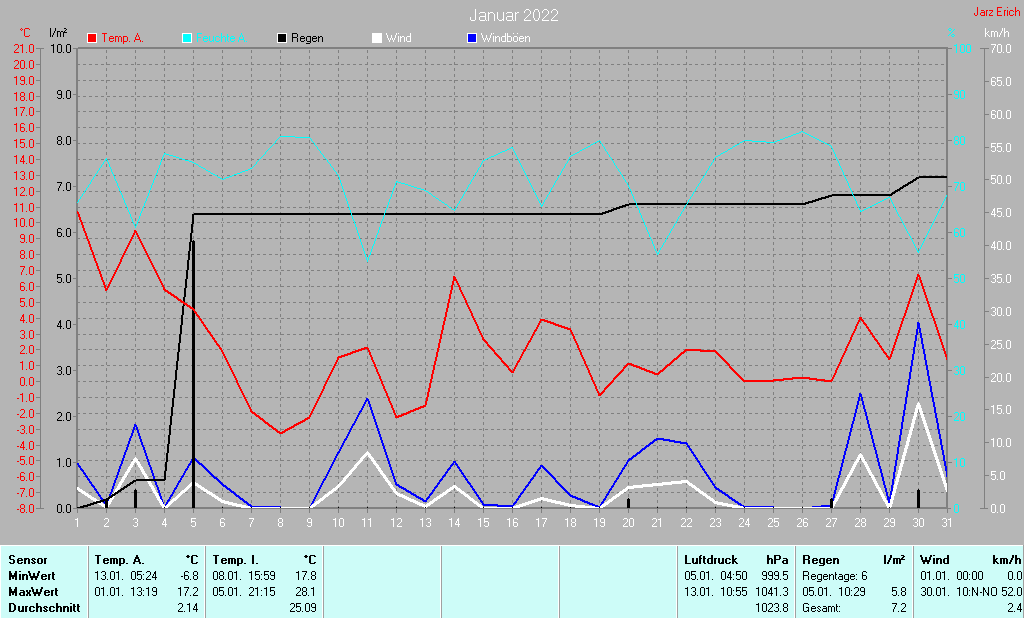
Task: Click the black Regen legend swatch
Action: coord(282,38)
